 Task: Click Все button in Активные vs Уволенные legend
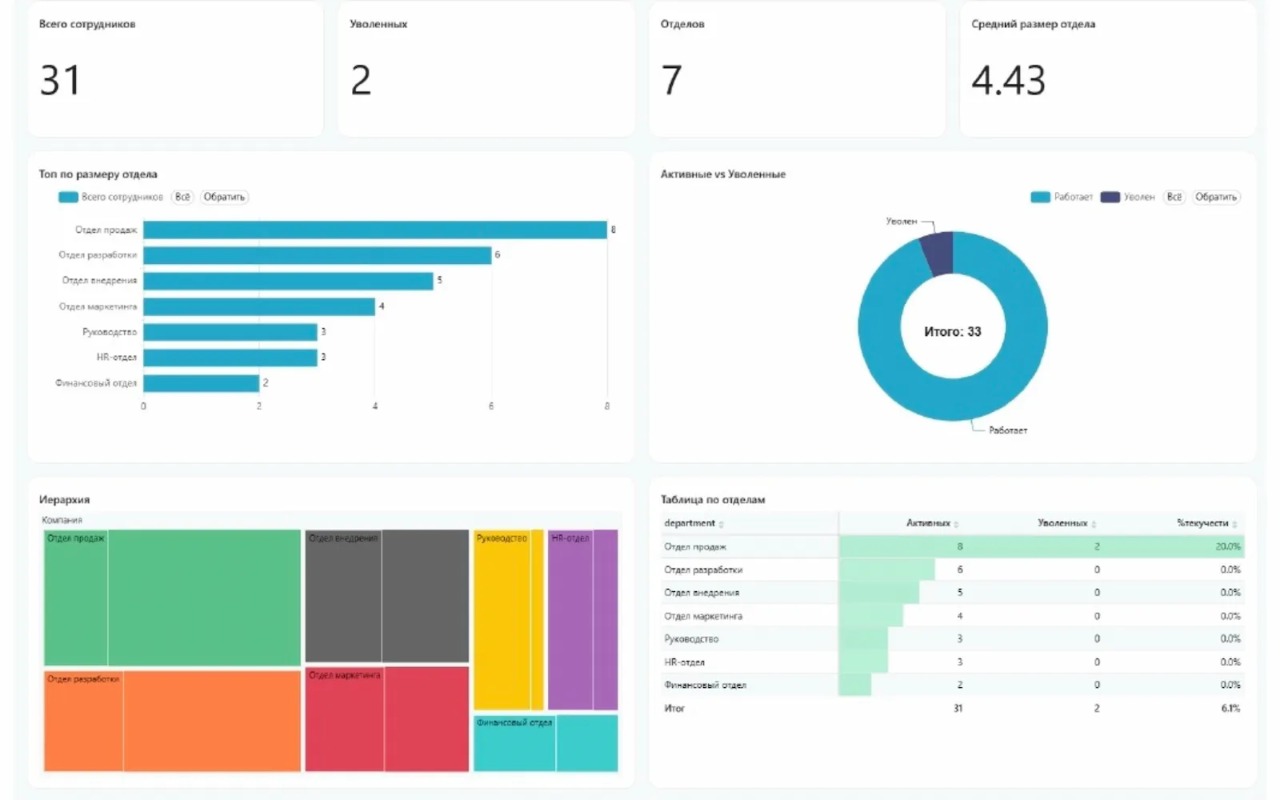[1175, 197]
